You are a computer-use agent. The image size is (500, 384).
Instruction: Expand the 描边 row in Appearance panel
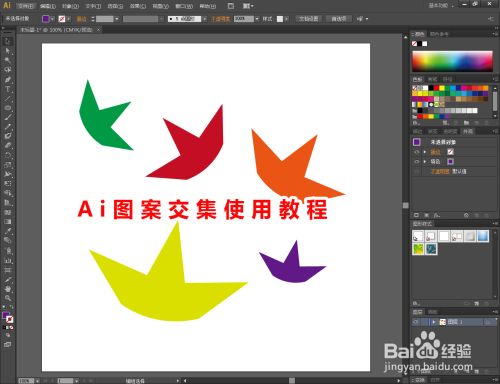(425, 152)
